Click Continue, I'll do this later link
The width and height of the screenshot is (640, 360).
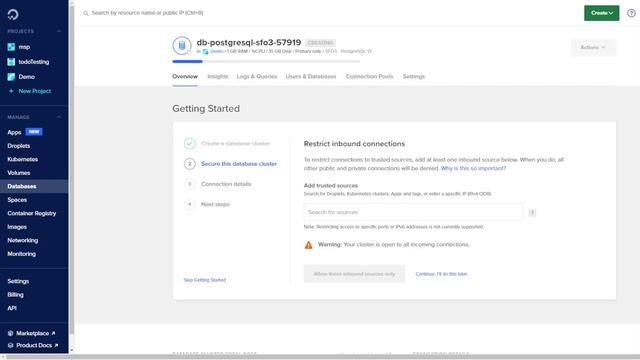(441, 274)
